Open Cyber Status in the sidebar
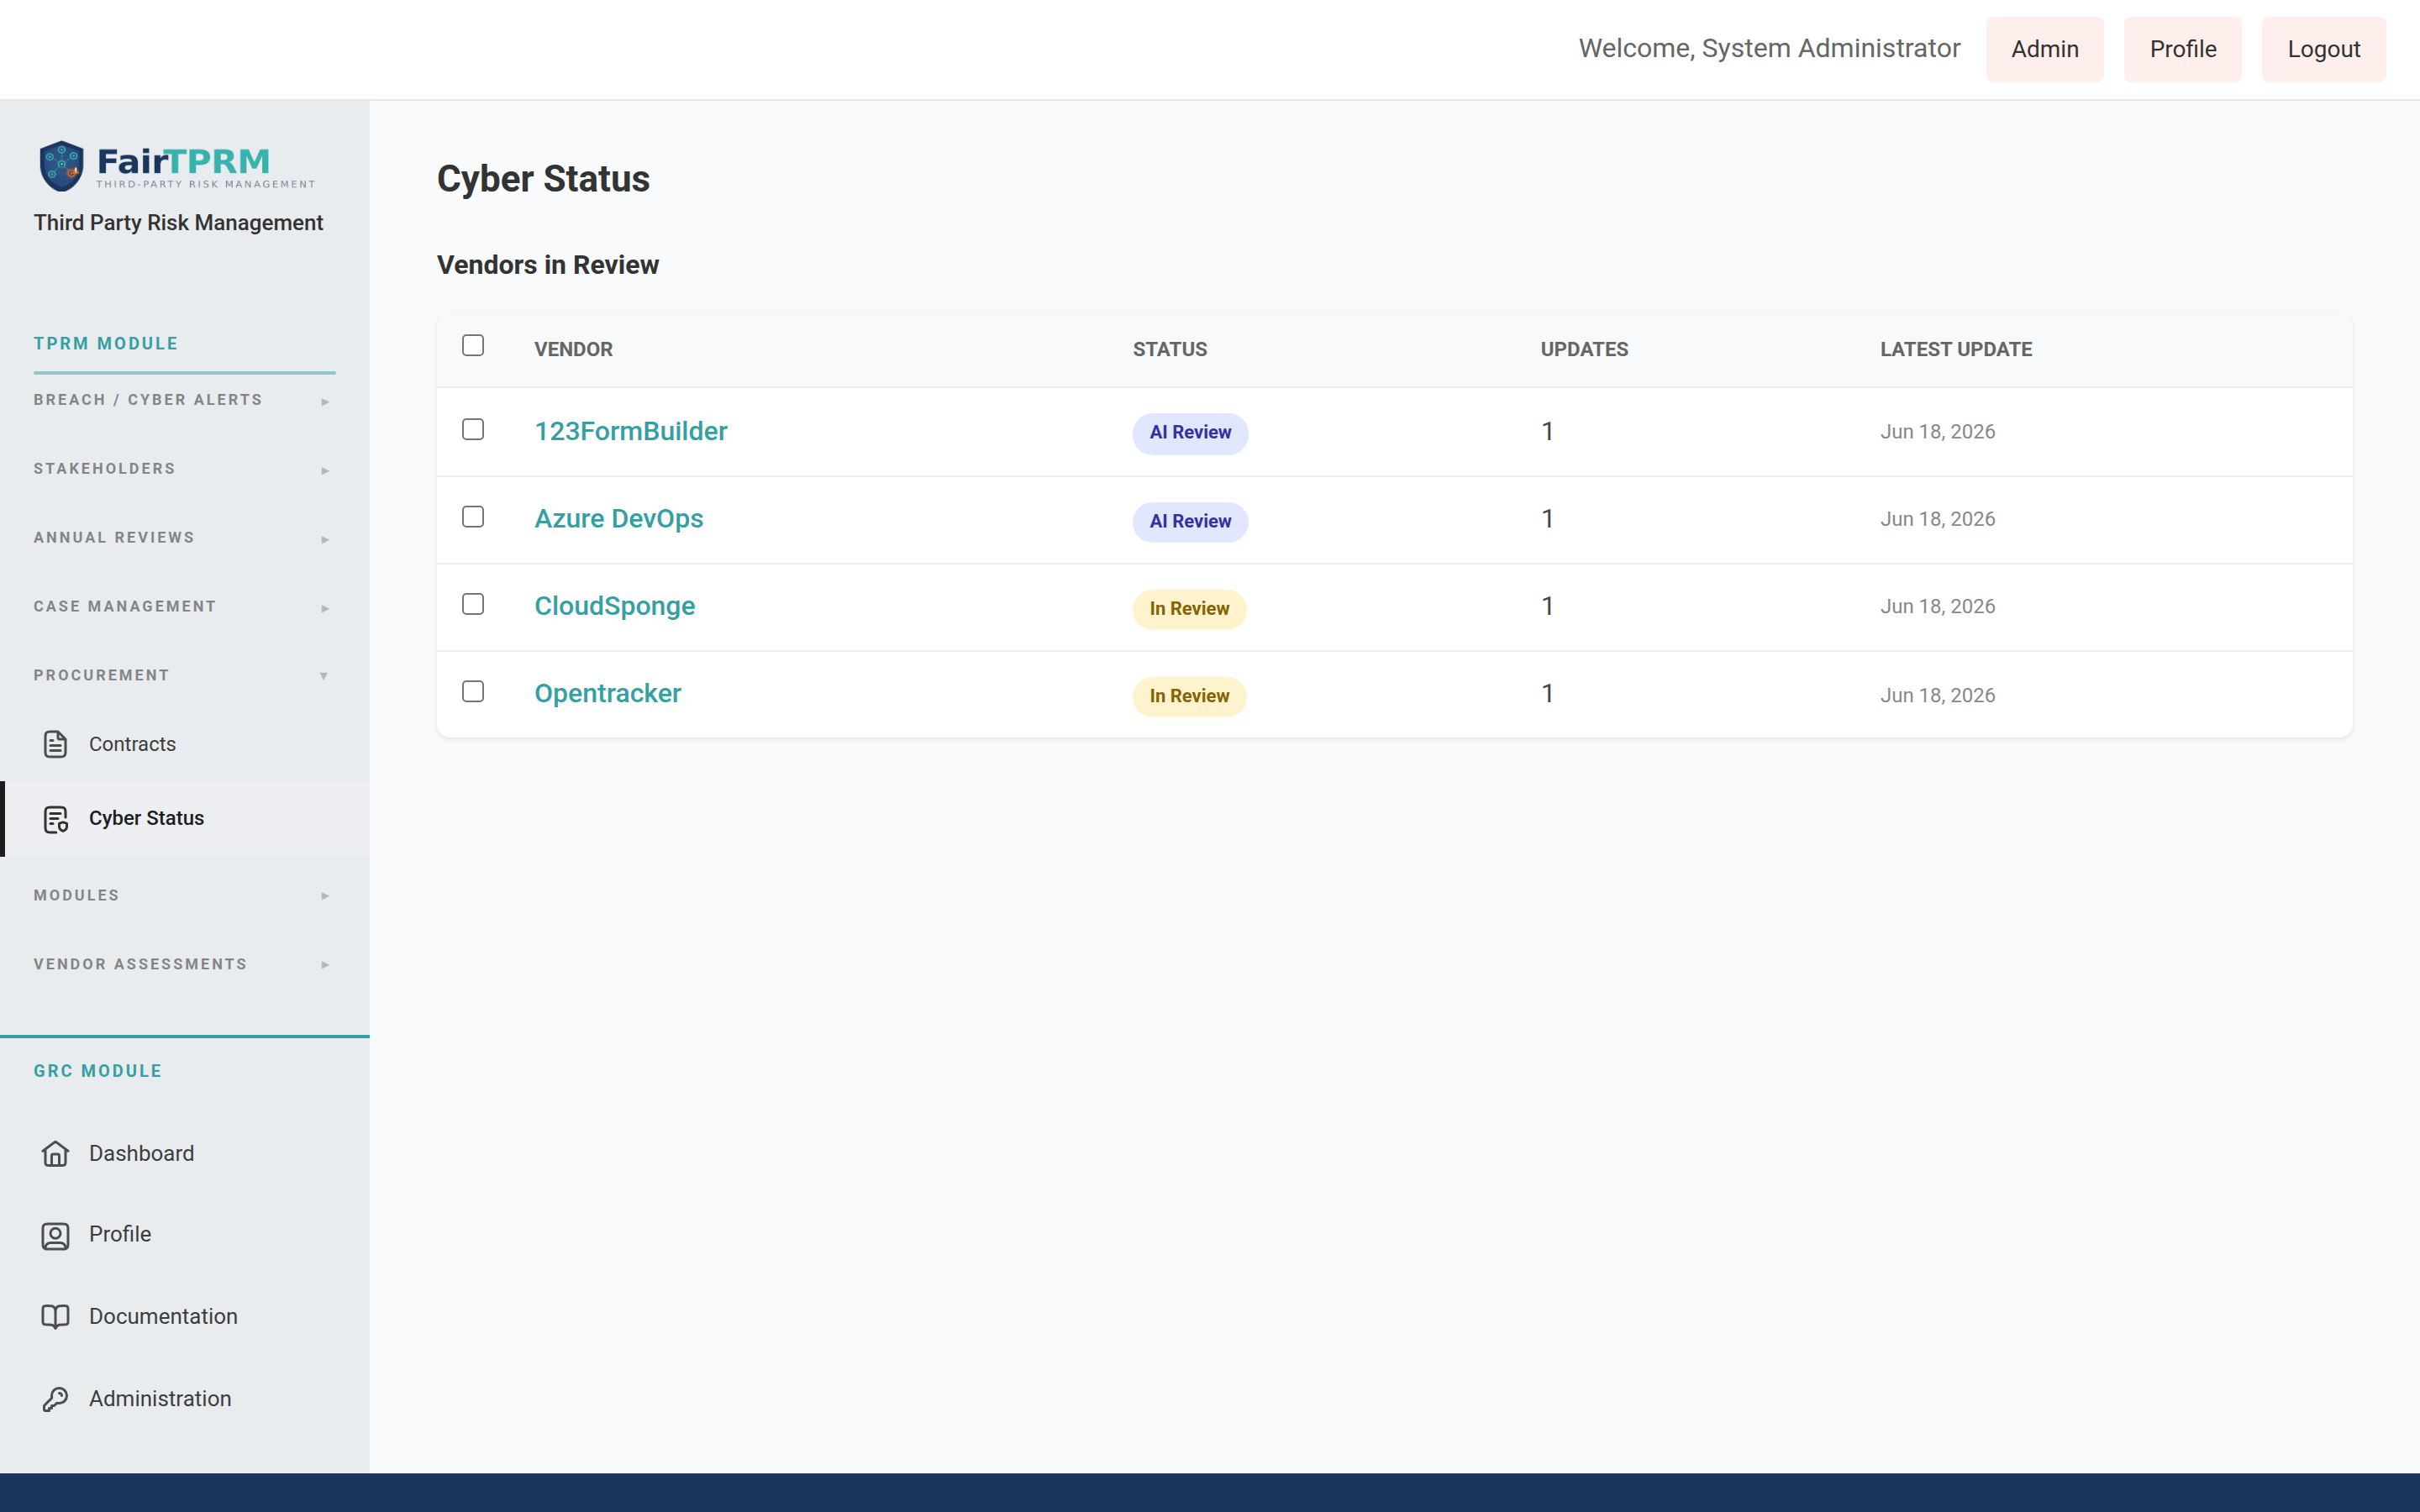This screenshot has width=2420, height=1512. point(185,819)
